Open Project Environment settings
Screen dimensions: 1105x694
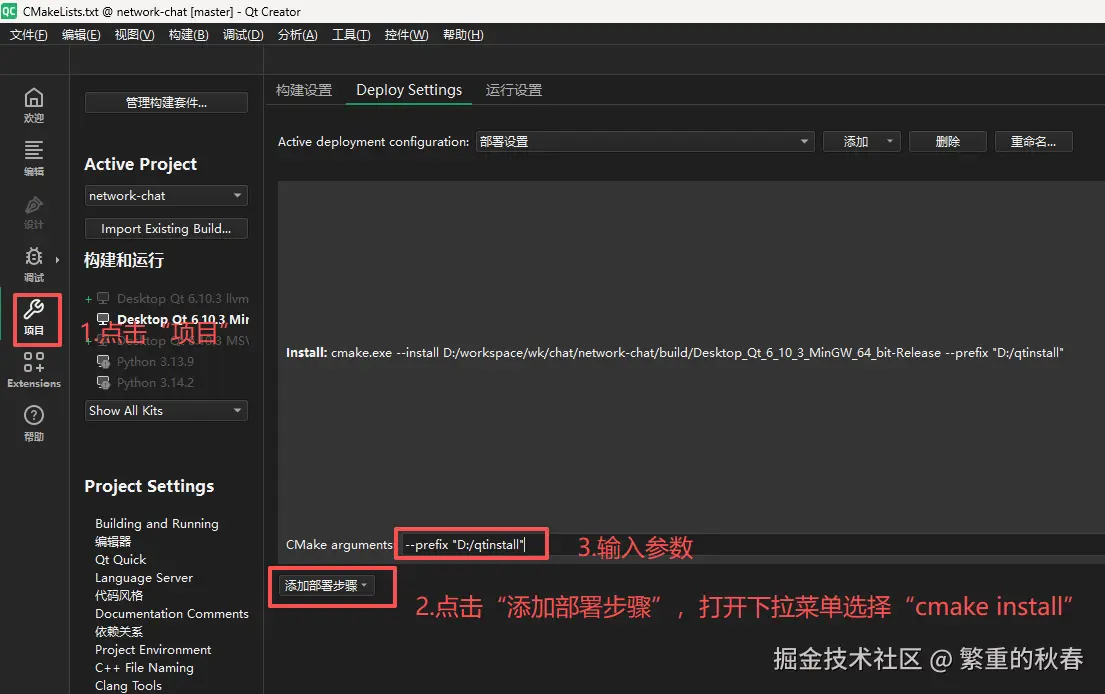point(153,650)
